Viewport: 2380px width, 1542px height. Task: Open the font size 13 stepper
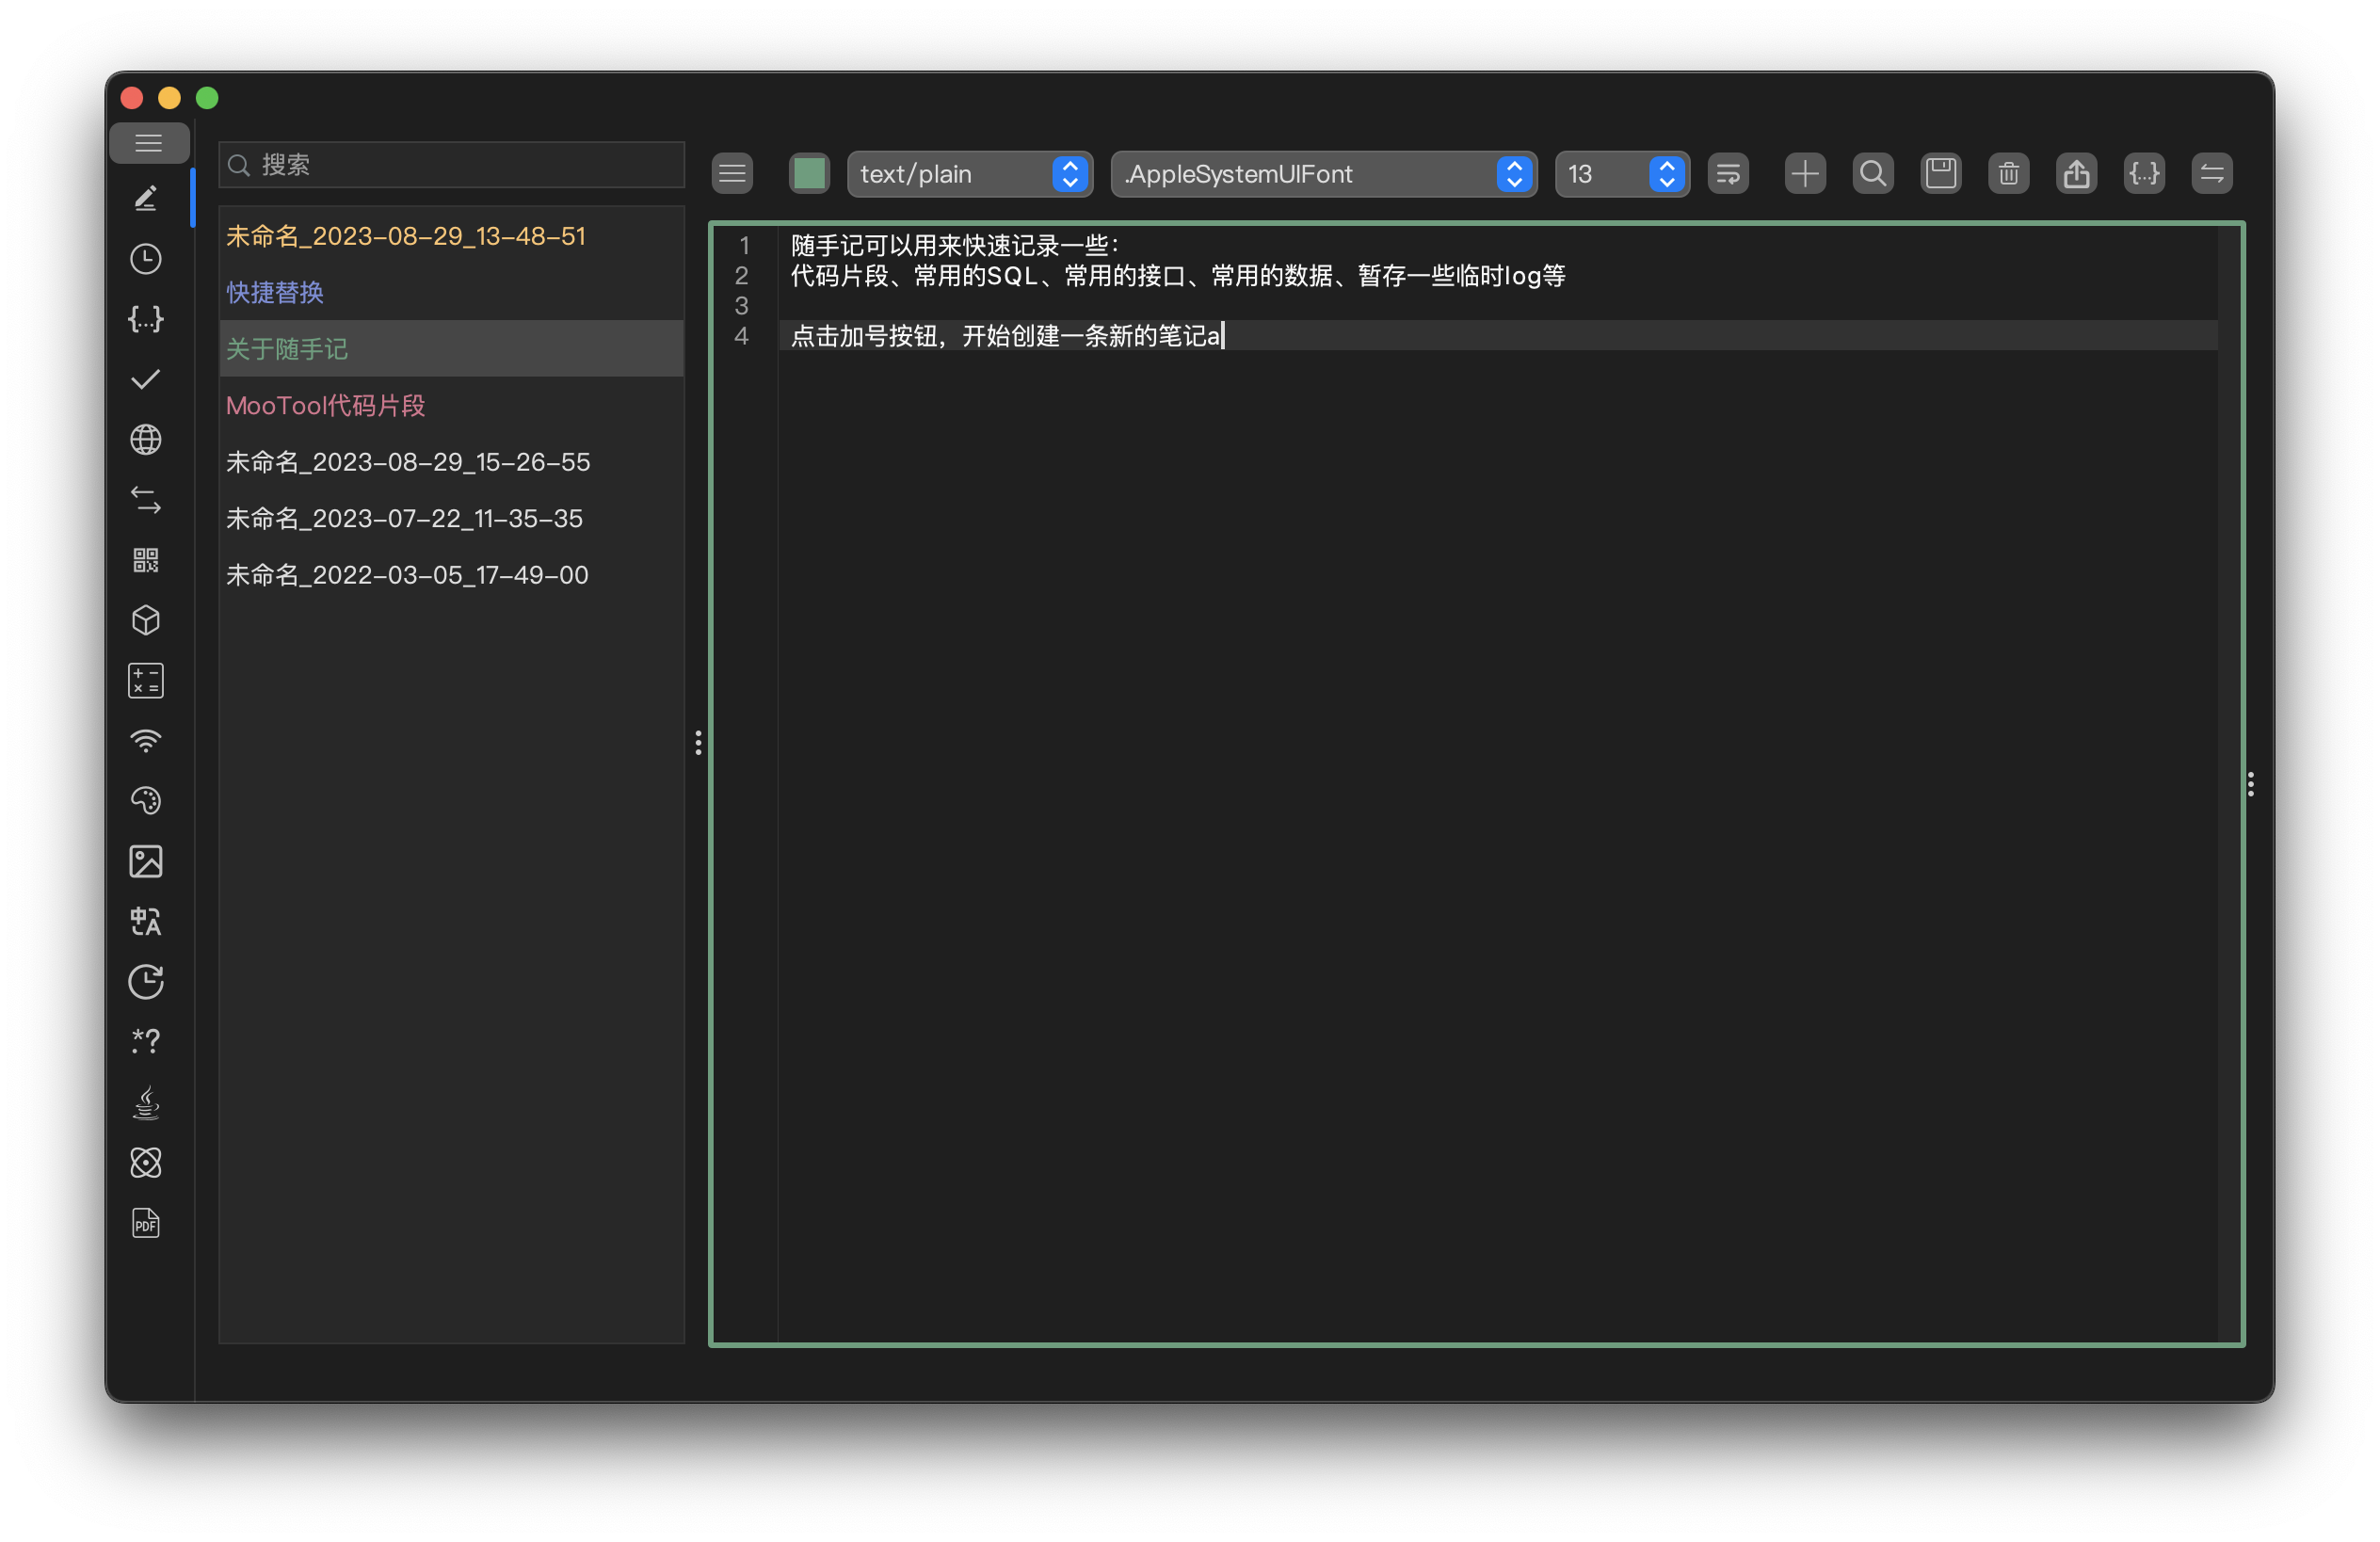pyautogui.click(x=1666, y=174)
